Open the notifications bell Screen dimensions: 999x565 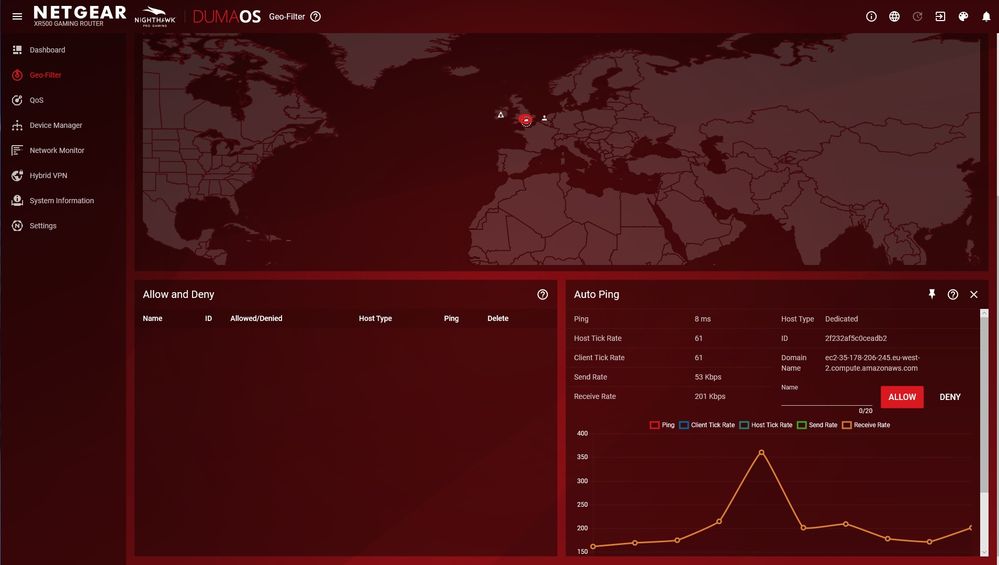click(x=985, y=16)
